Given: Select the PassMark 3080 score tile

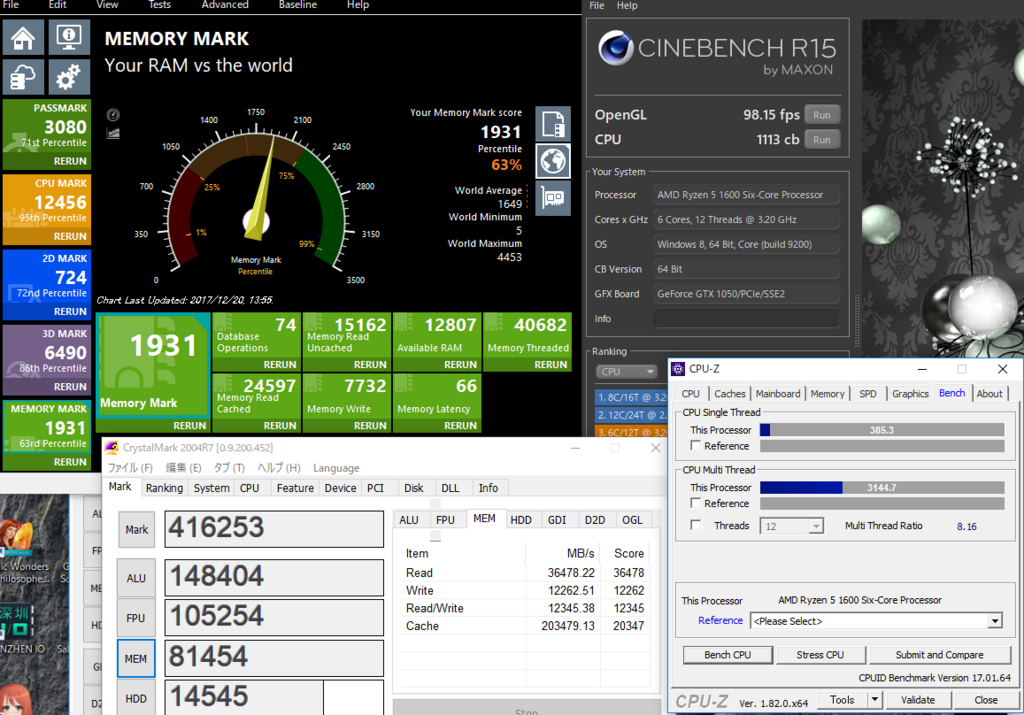Looking at the screenshot, I should click(47, 134).
